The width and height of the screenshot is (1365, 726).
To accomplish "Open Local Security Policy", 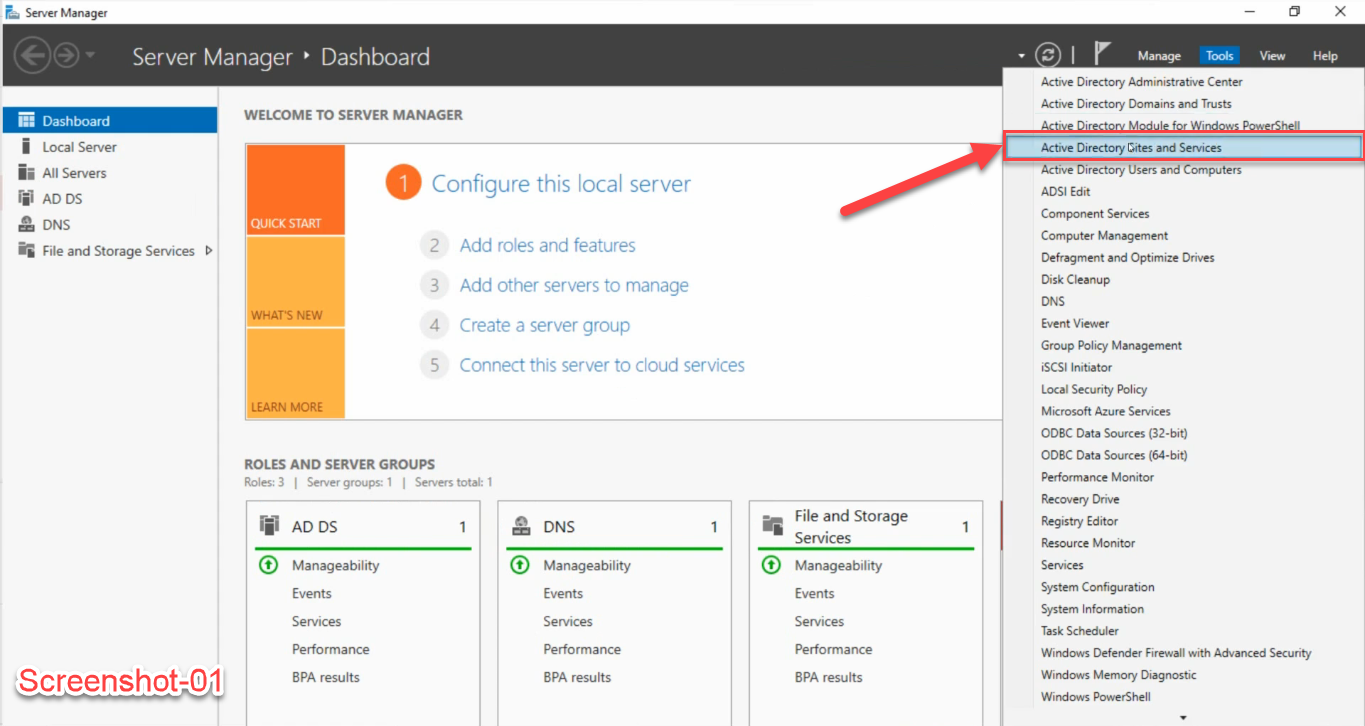I will 1184,389.
